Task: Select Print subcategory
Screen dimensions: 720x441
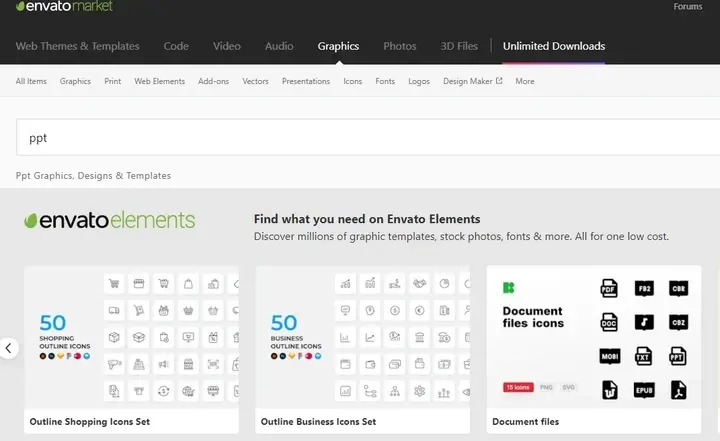Action: (112, 81)
